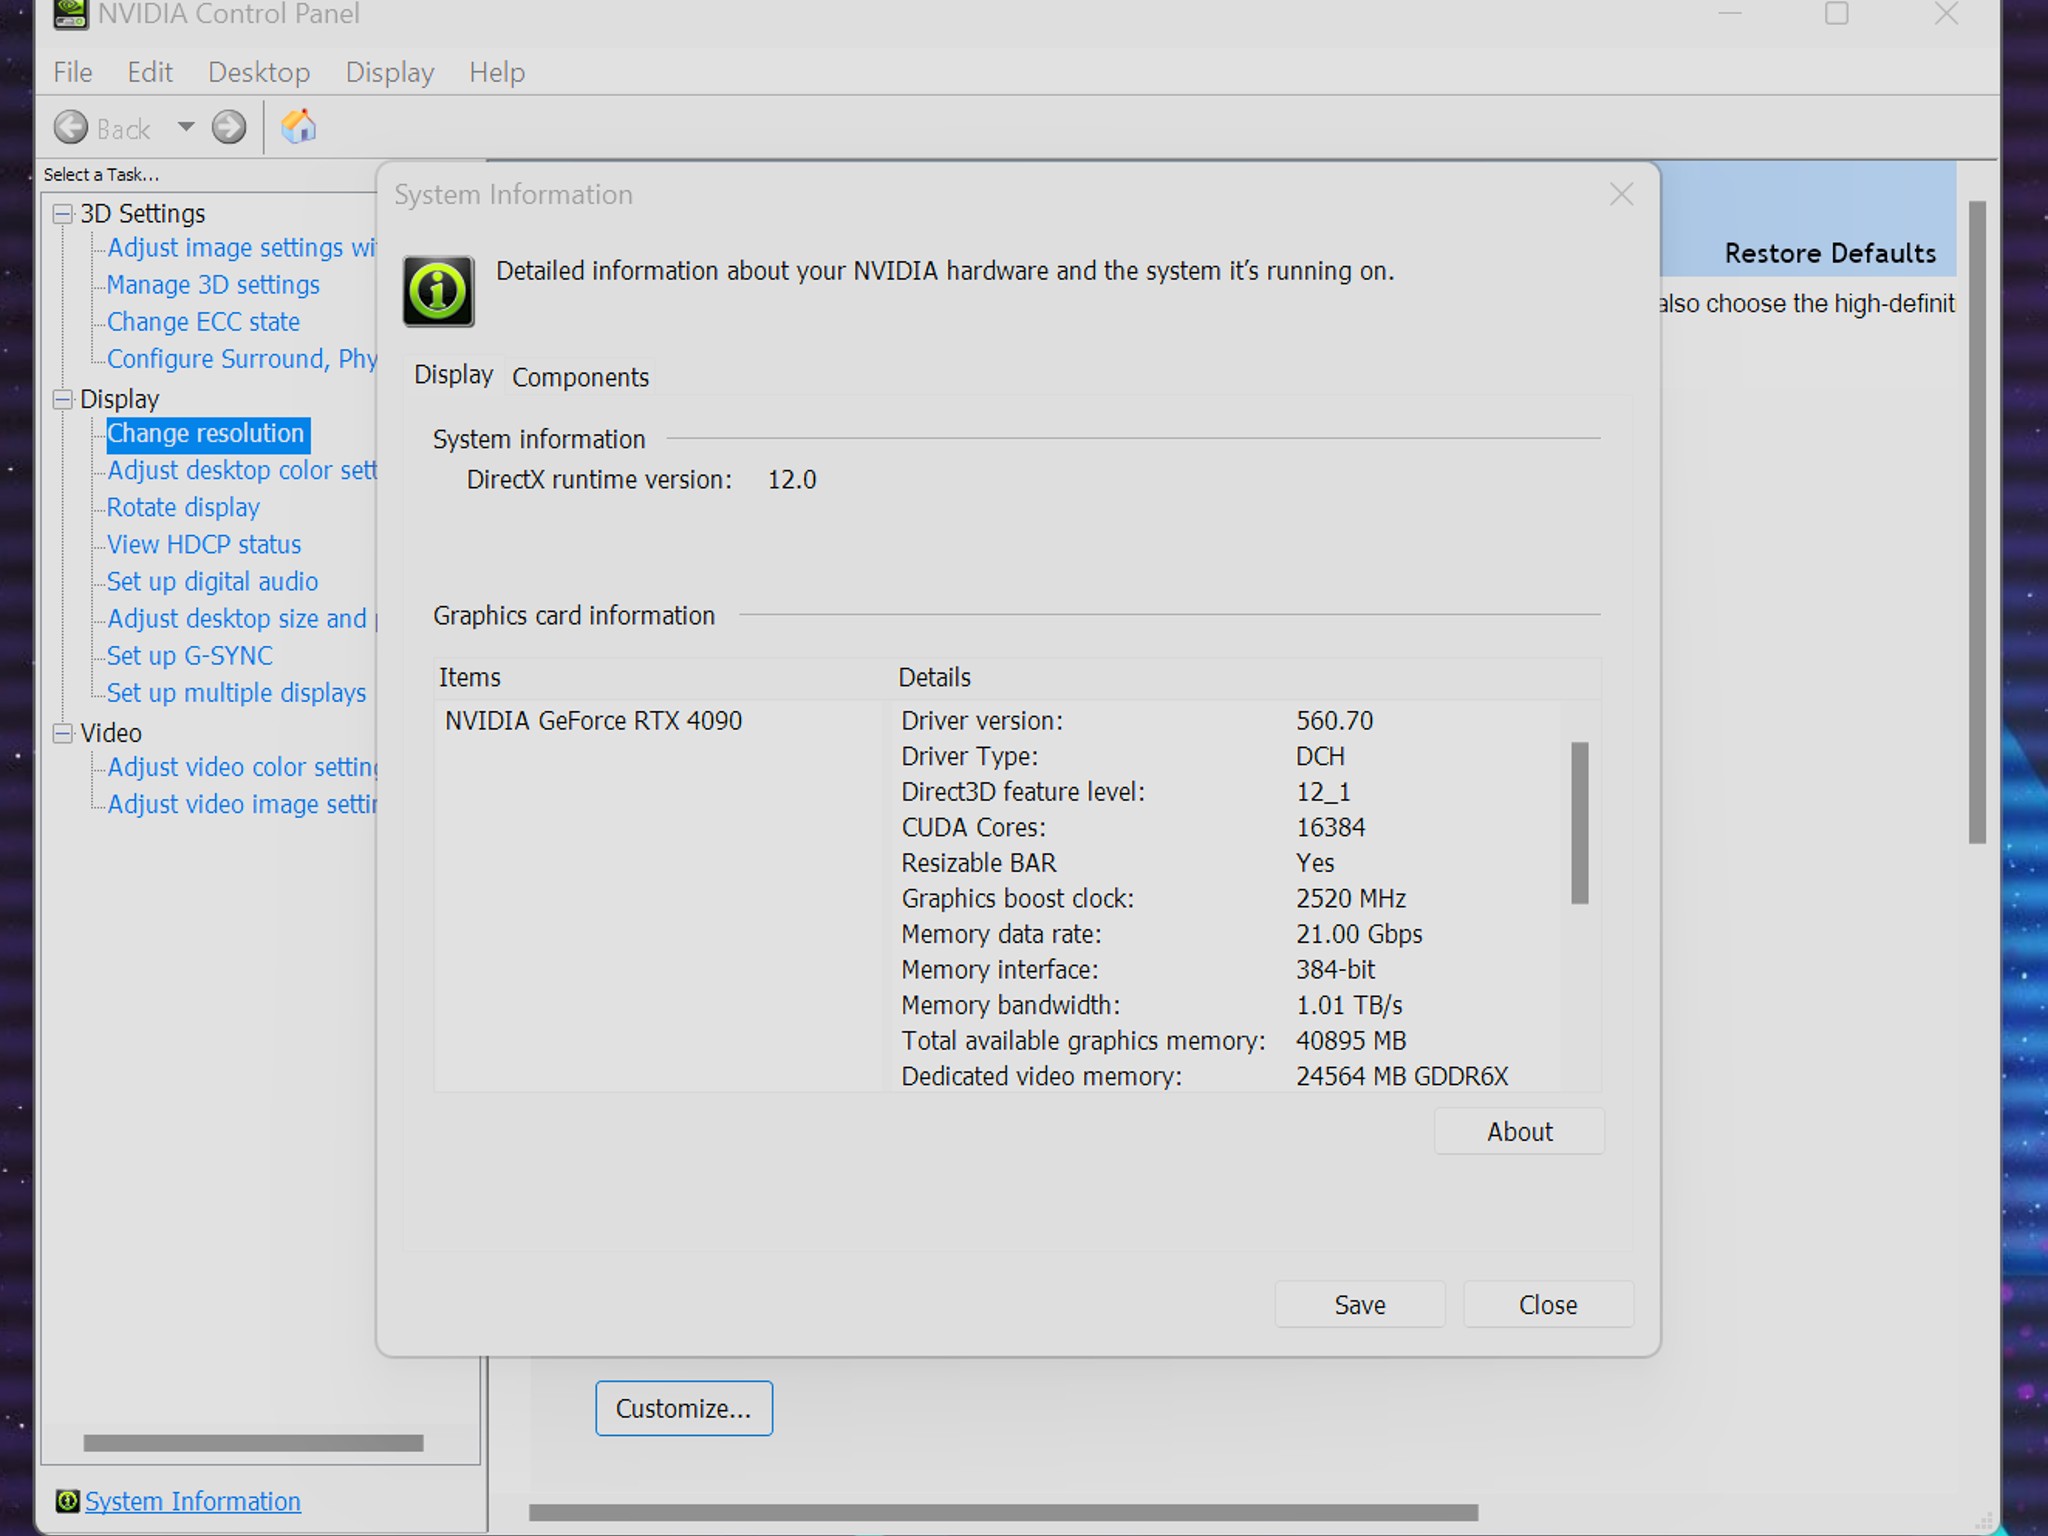2048x1536 pixels.
Task: Open Adjust desktop size and position task
Action: [241, 619]
